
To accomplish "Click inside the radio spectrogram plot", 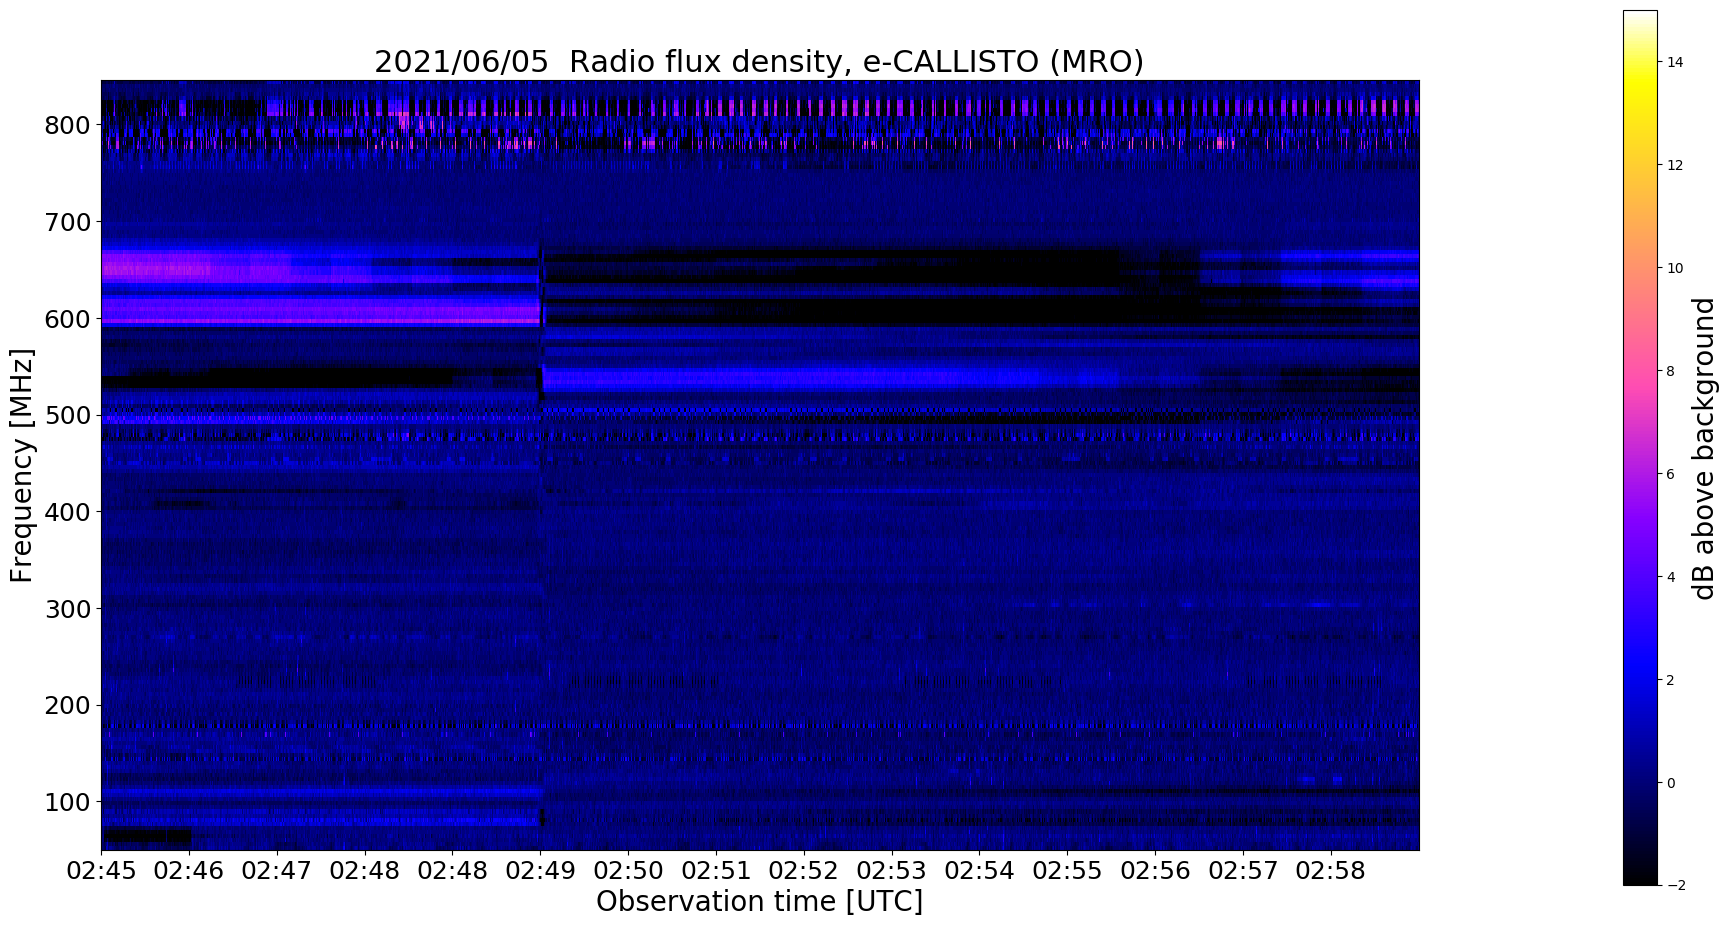I will pos(760,465).
